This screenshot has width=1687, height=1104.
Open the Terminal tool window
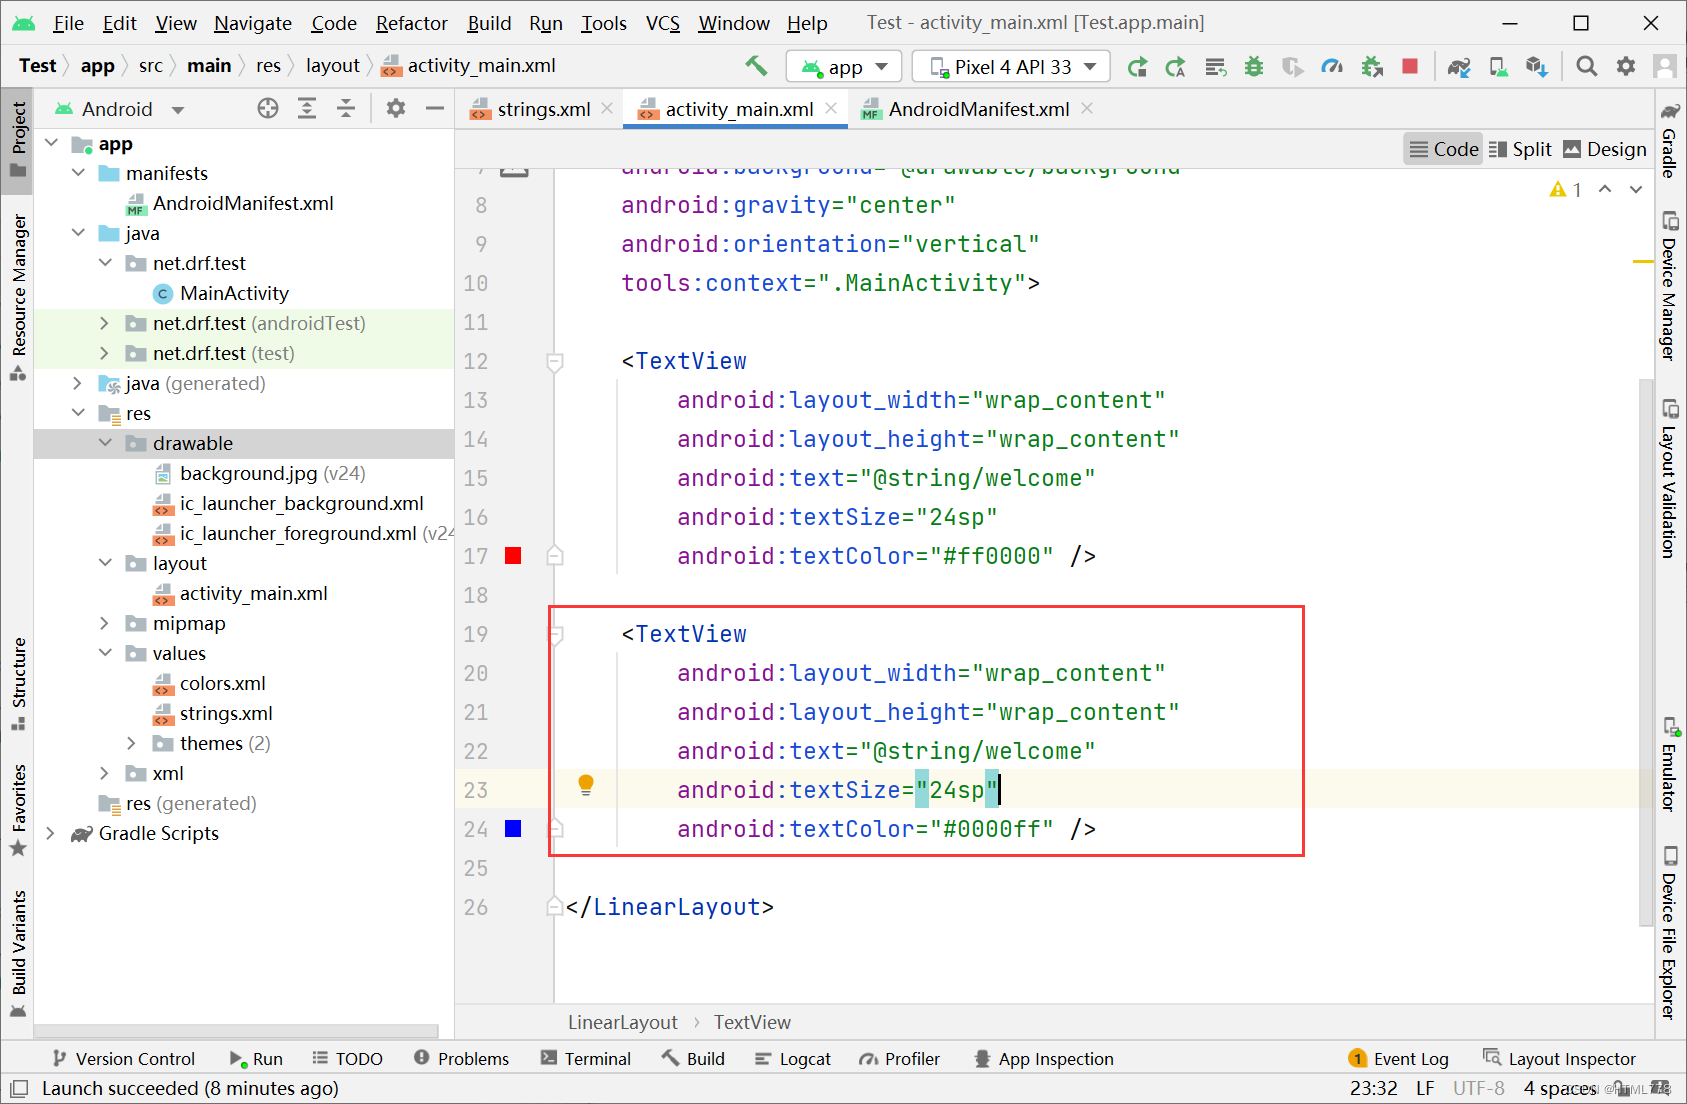[586, 1059]
